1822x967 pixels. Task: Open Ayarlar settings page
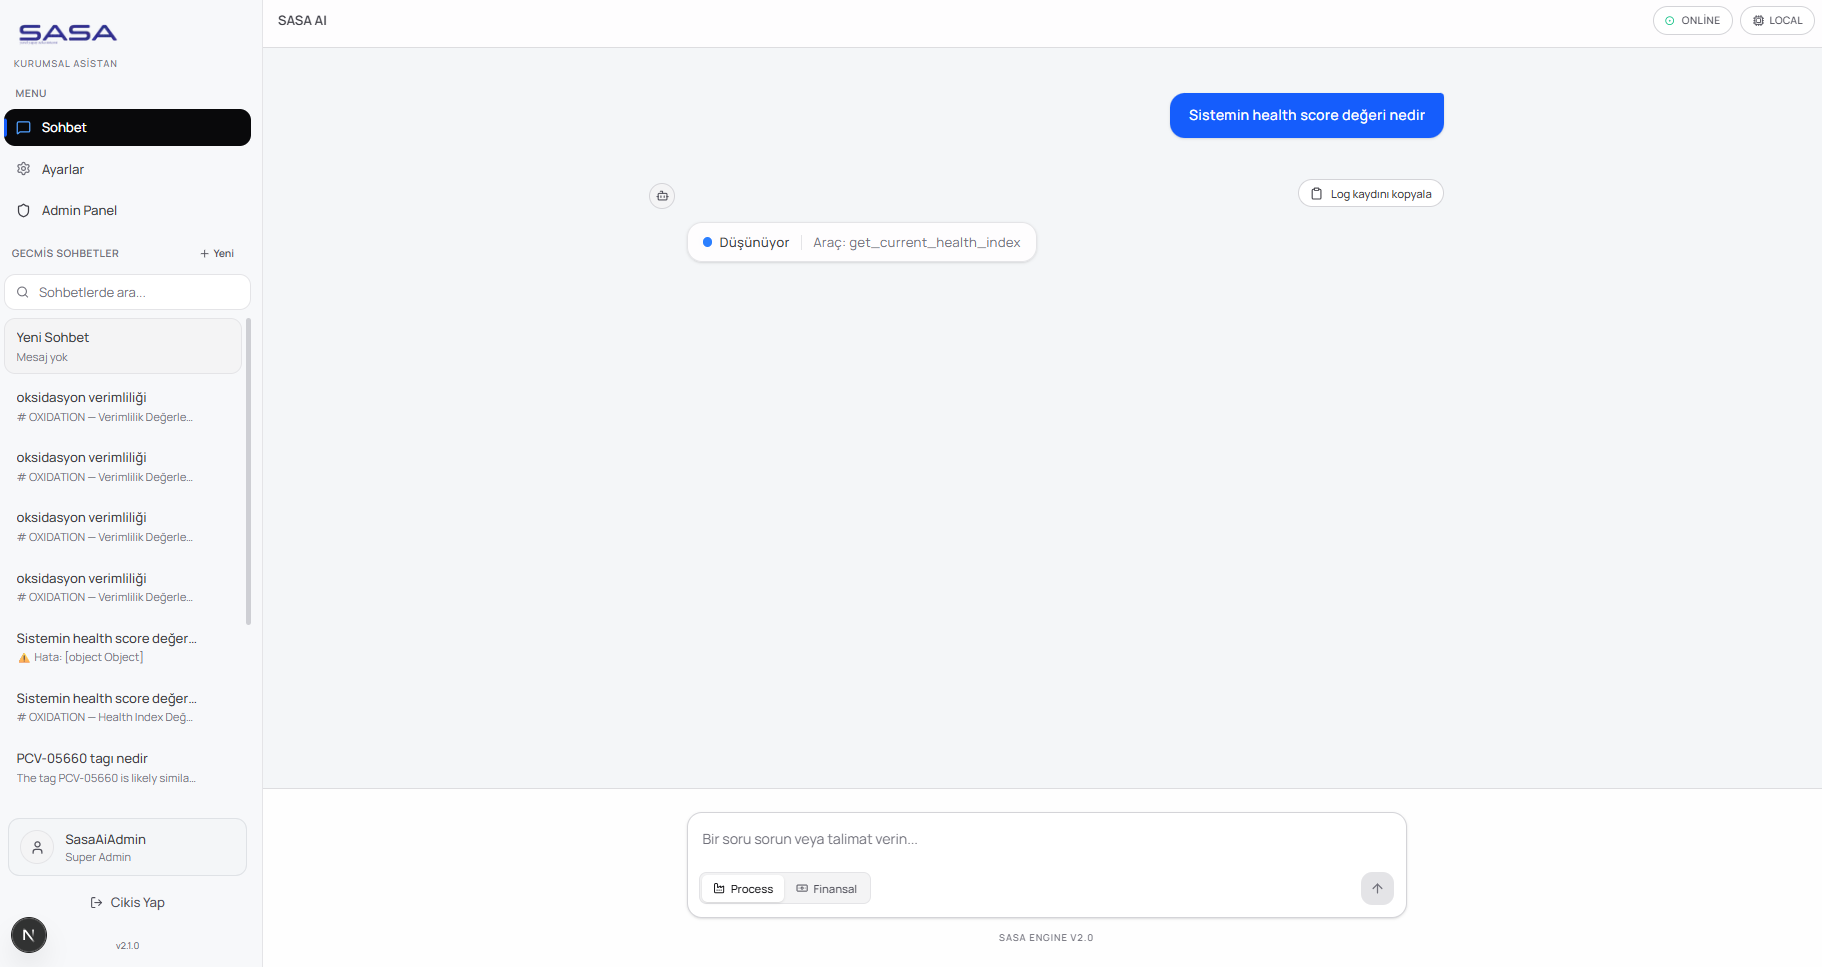(128, 169)
